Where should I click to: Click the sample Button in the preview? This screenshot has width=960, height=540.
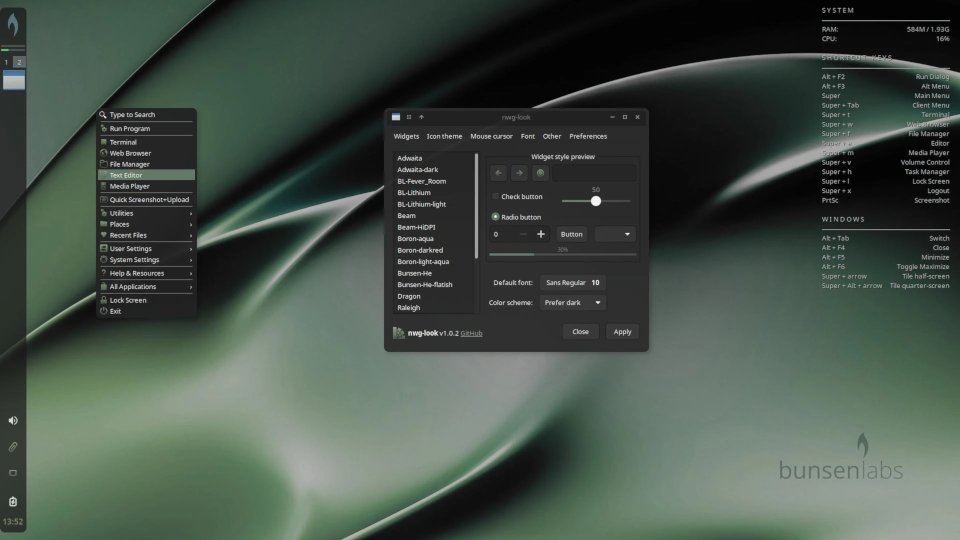coord(571,234)
